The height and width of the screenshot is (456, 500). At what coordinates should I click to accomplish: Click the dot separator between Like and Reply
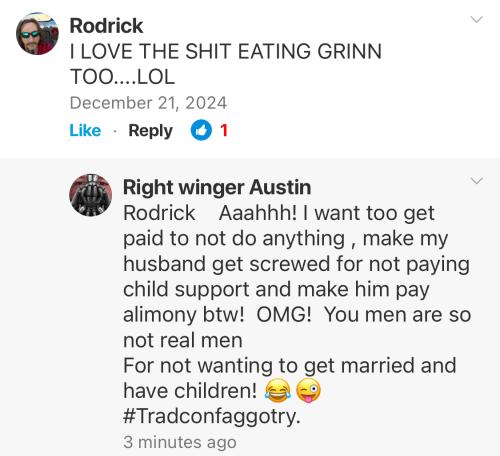115,131
